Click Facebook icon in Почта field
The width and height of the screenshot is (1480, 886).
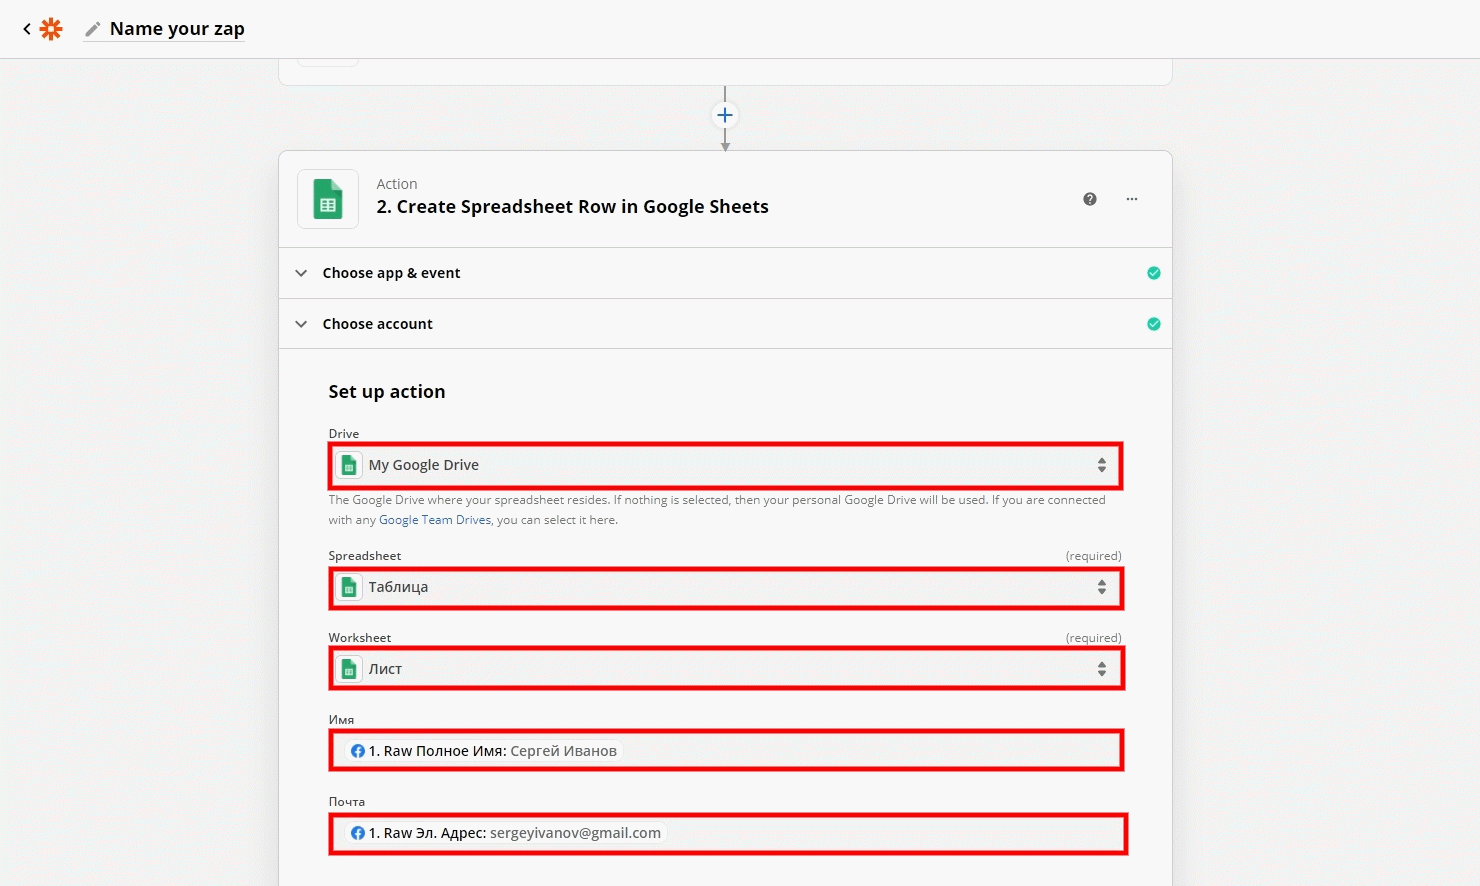(x=358, y=833)
